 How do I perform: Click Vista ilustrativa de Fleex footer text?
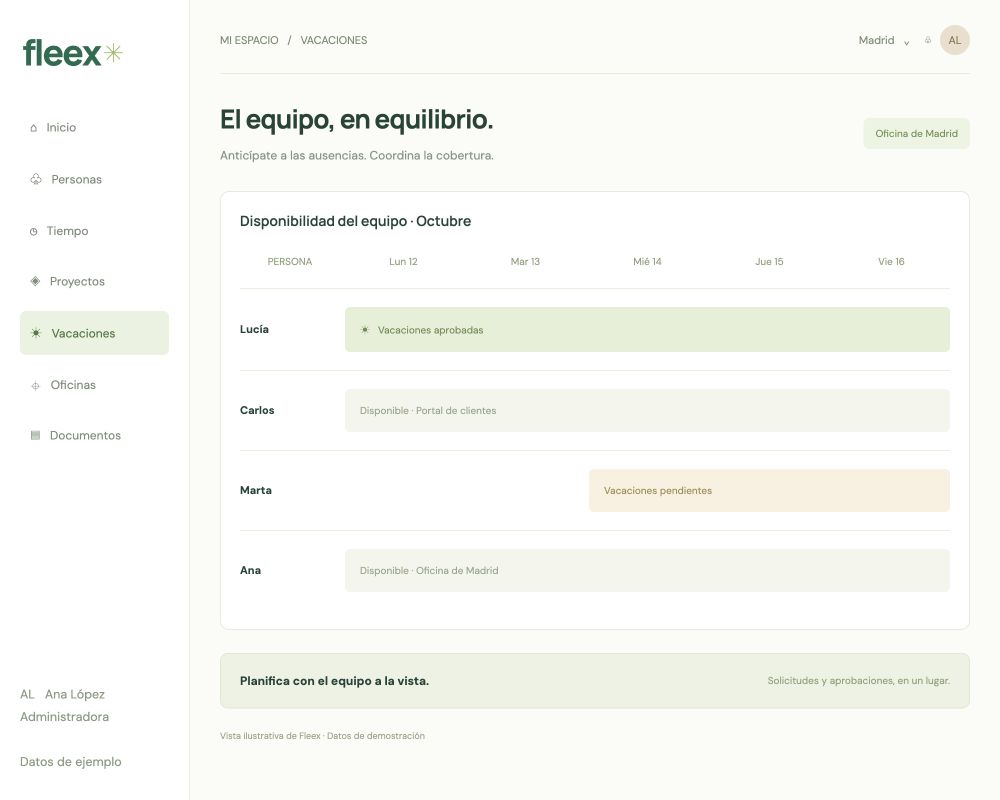pos(322,736)
